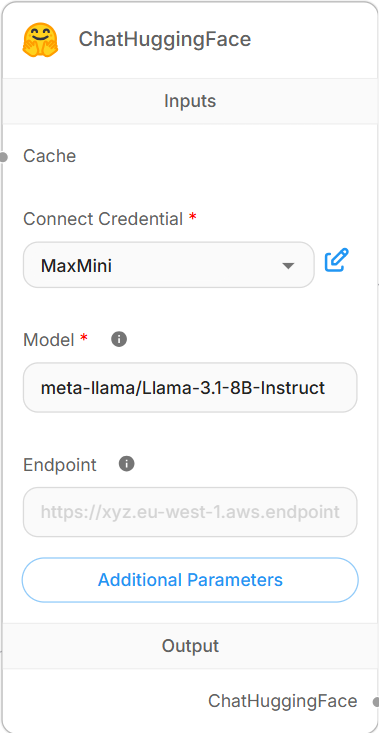The image size is (379, 733).
Task: Click the ChatHuggingFace output label
Action: coord(283,701)
